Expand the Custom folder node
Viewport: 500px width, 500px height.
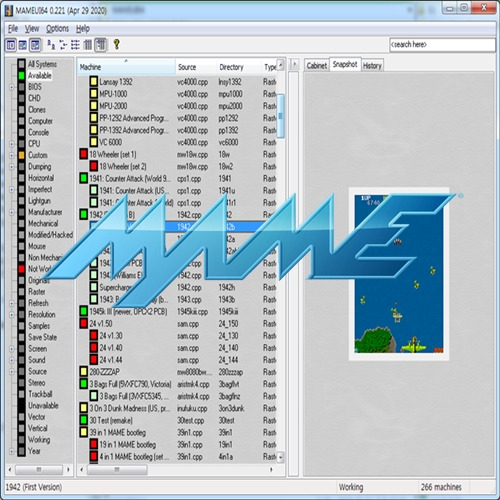click(12, 155)
